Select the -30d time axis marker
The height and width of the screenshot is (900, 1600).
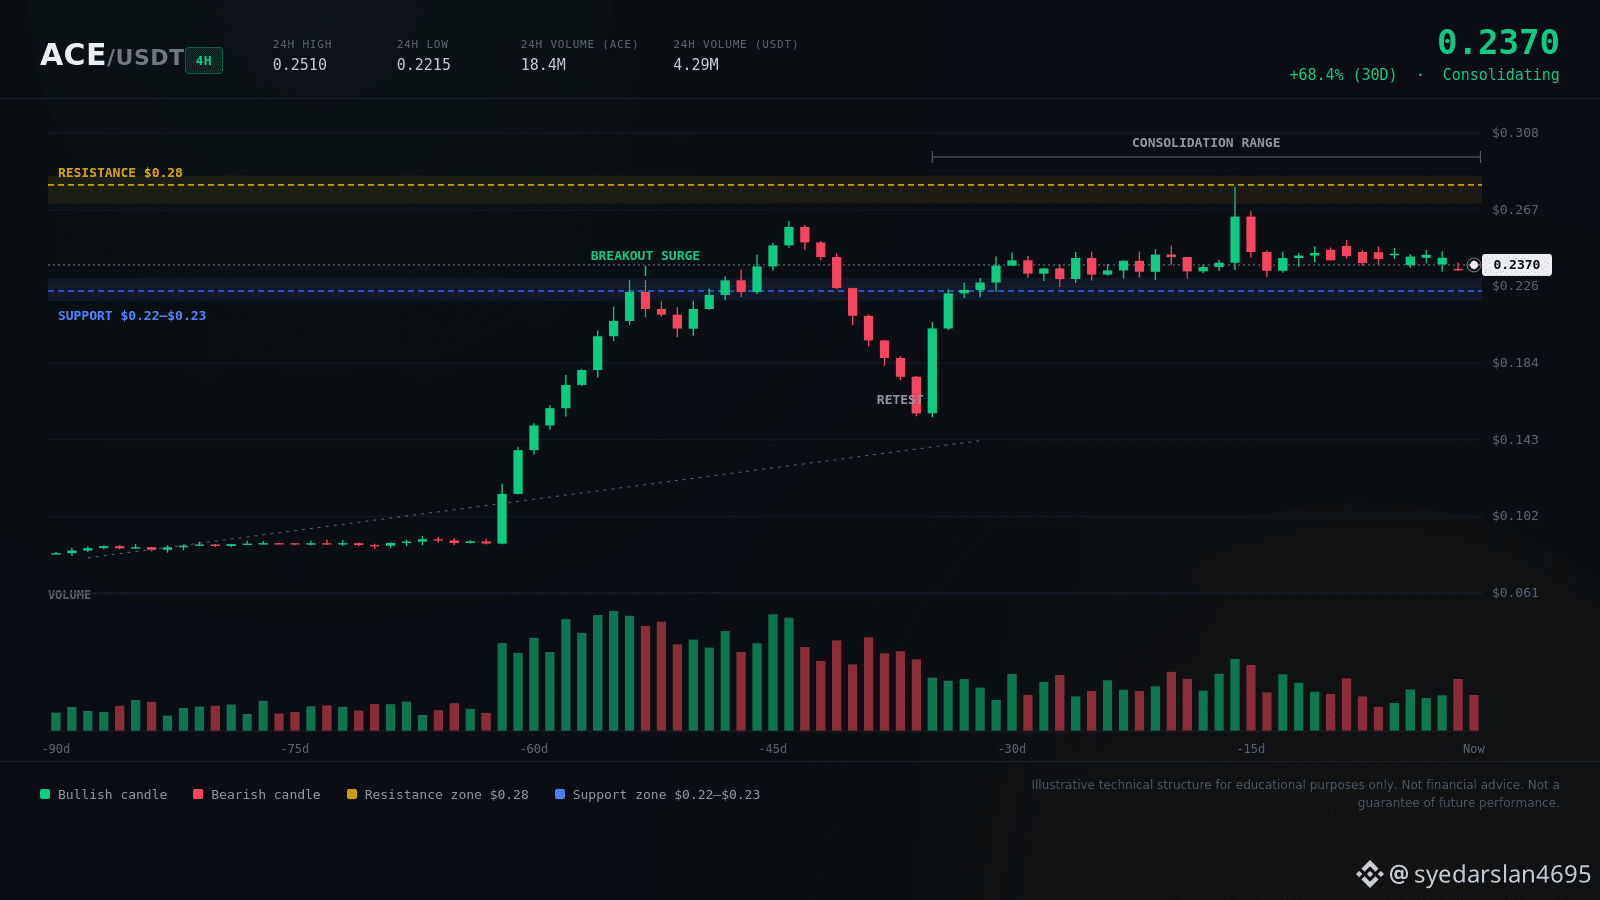click(x=1012, y=749)
